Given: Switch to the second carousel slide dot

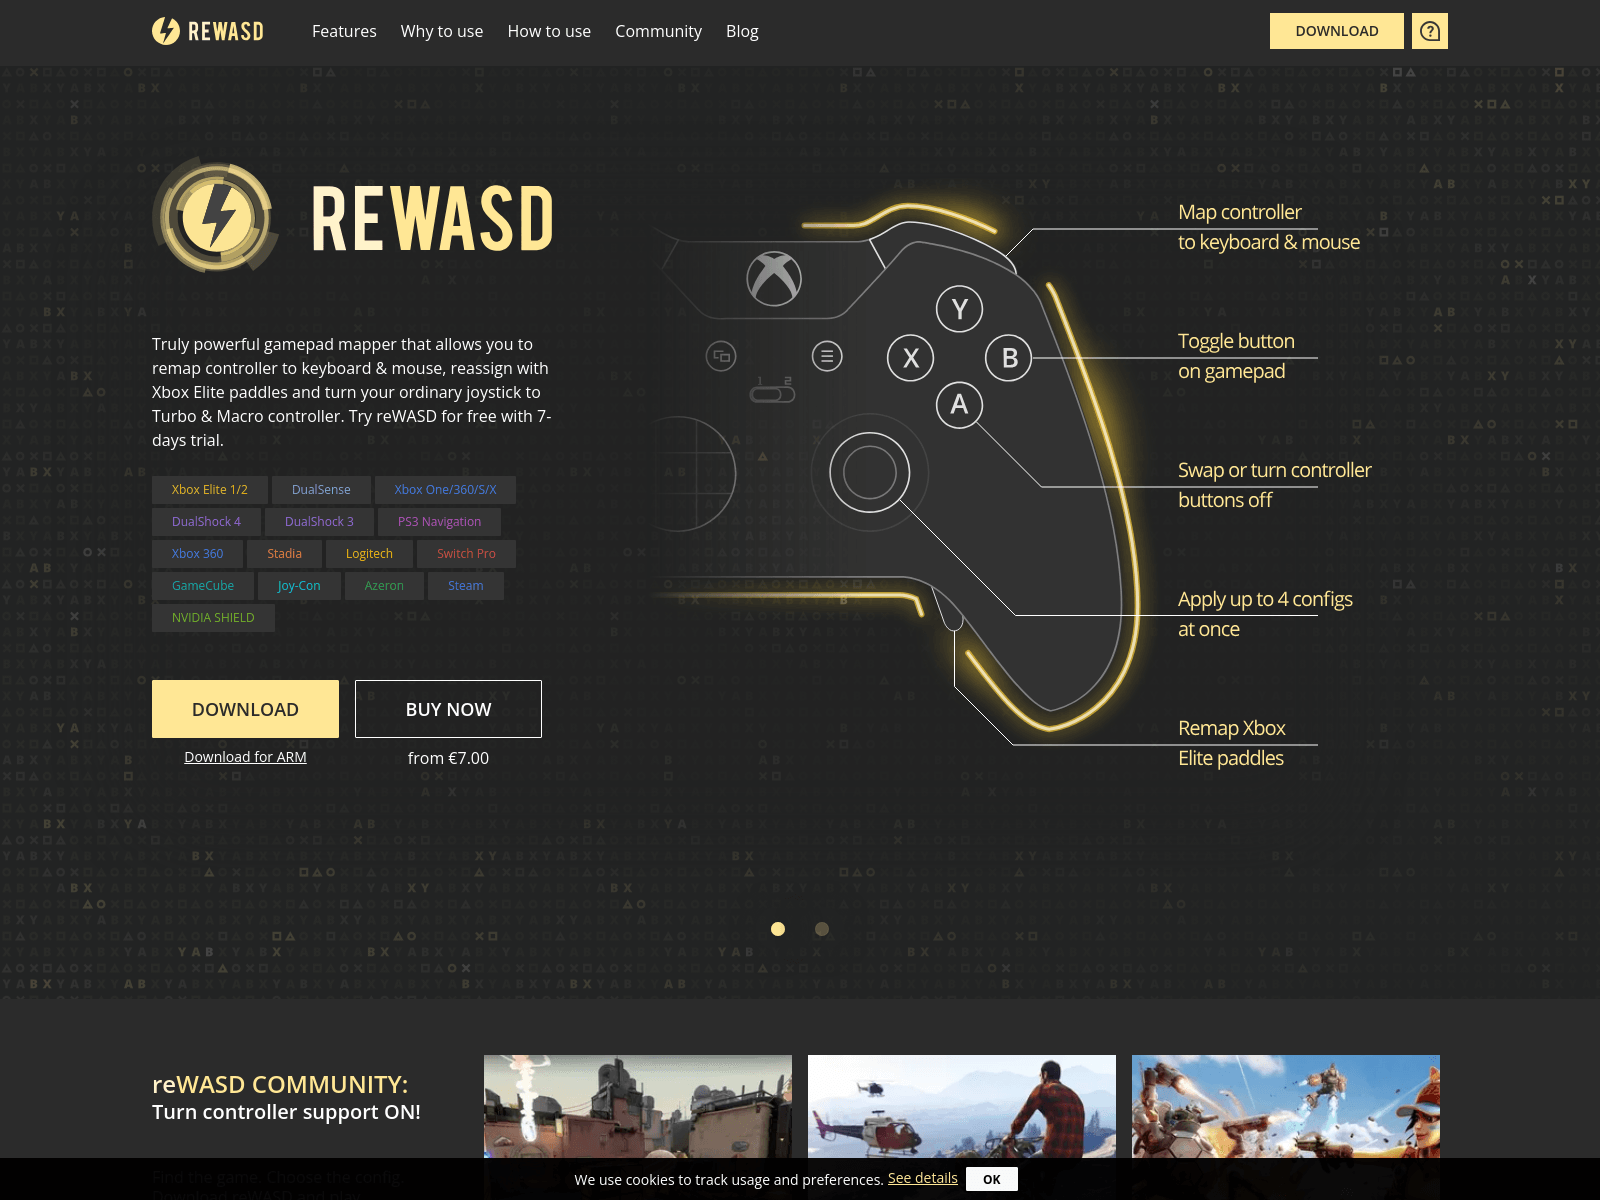Looking at the screenshot, I should [x=822, y=929].
